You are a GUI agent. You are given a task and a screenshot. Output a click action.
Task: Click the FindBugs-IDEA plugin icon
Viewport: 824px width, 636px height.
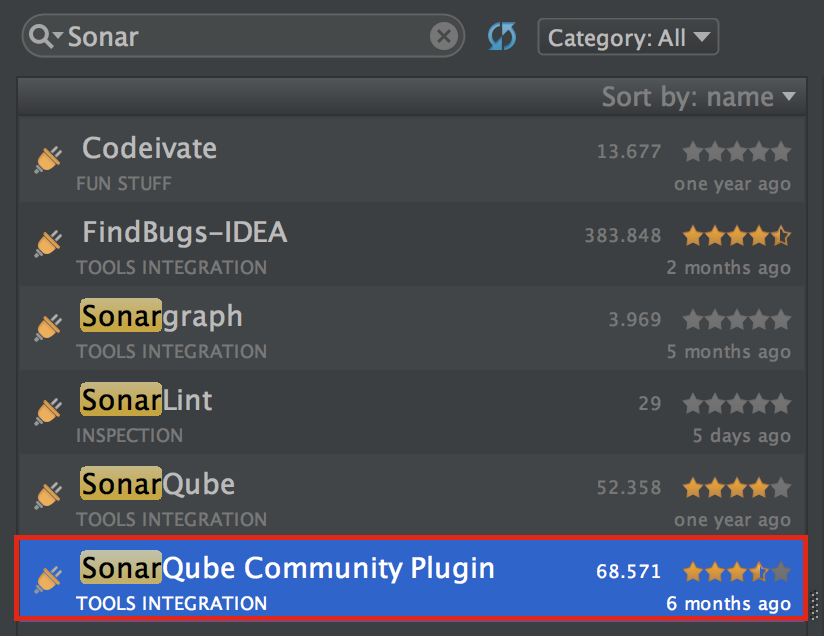[x=48, y=243]
